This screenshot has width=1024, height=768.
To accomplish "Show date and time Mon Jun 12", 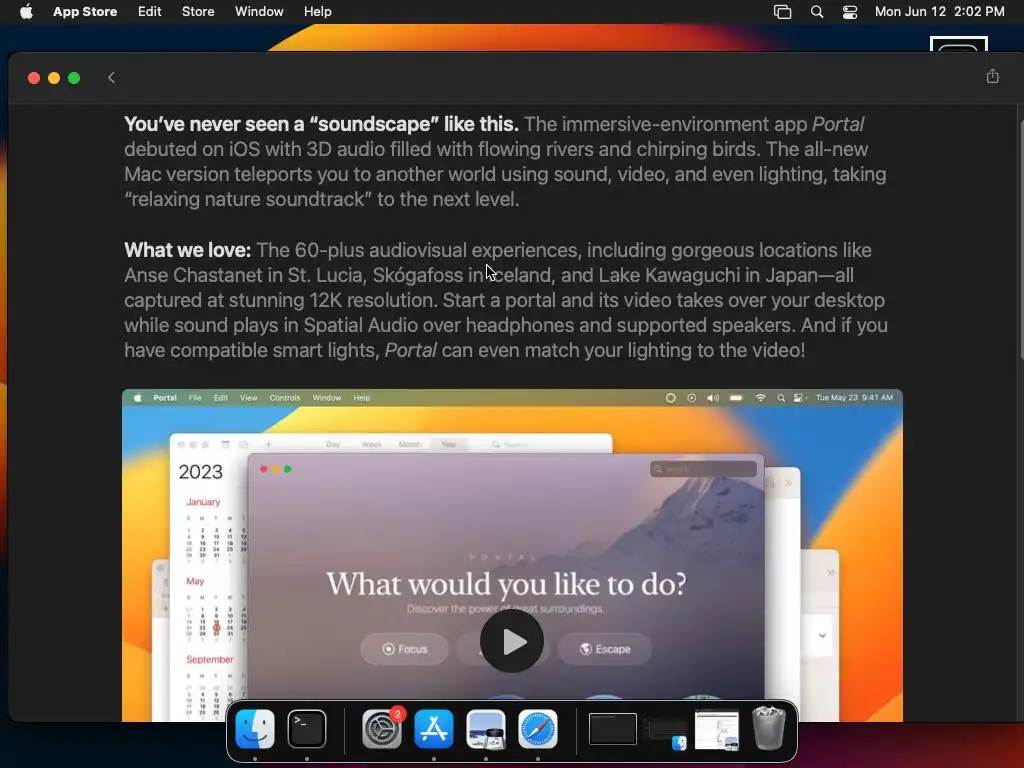I will (x=939, y=11).
